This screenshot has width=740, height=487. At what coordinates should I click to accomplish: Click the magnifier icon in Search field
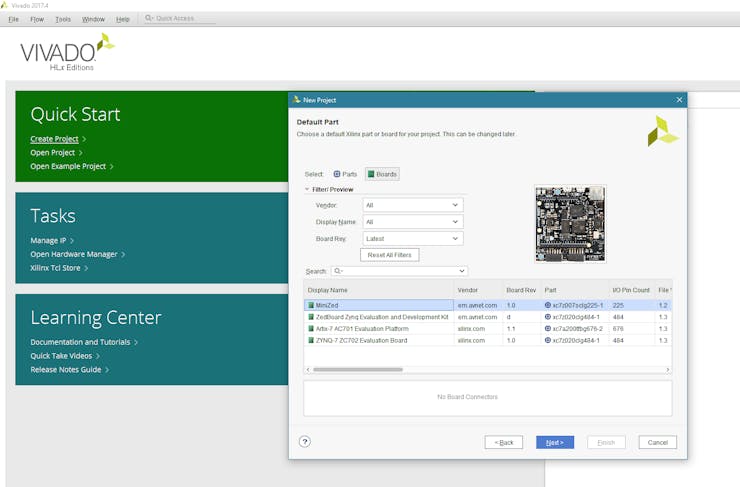pyautogui.click(x=338, y=271)
